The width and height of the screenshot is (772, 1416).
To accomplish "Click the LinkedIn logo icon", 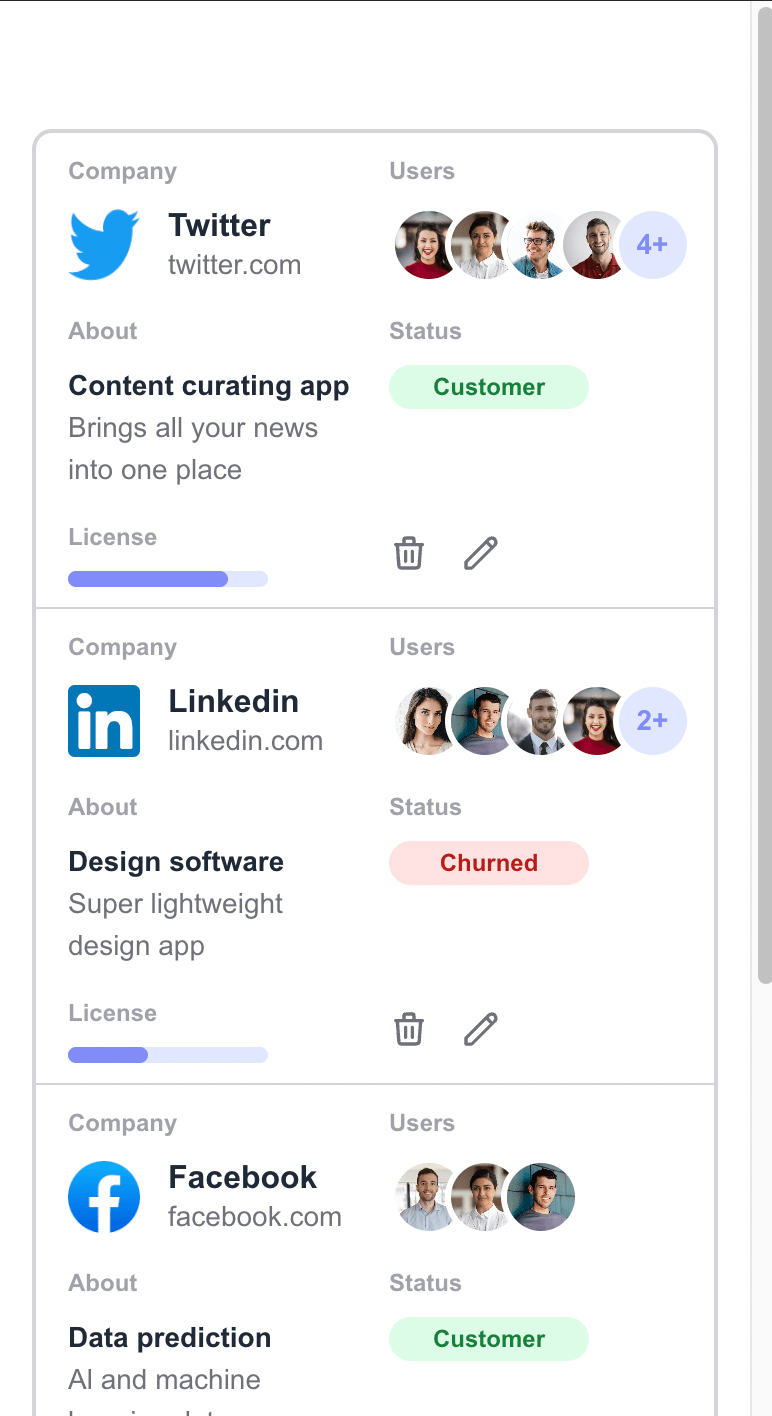I will [x=104, y=720].
